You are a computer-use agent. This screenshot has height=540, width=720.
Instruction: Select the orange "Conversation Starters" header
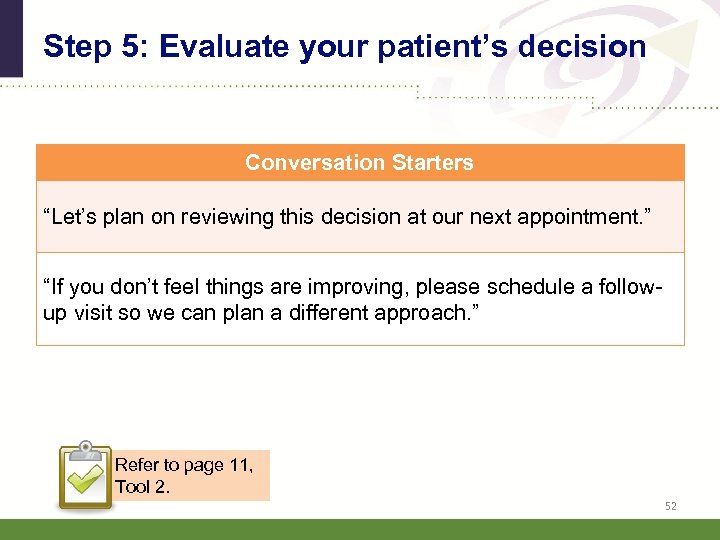[x=360, y=162]
